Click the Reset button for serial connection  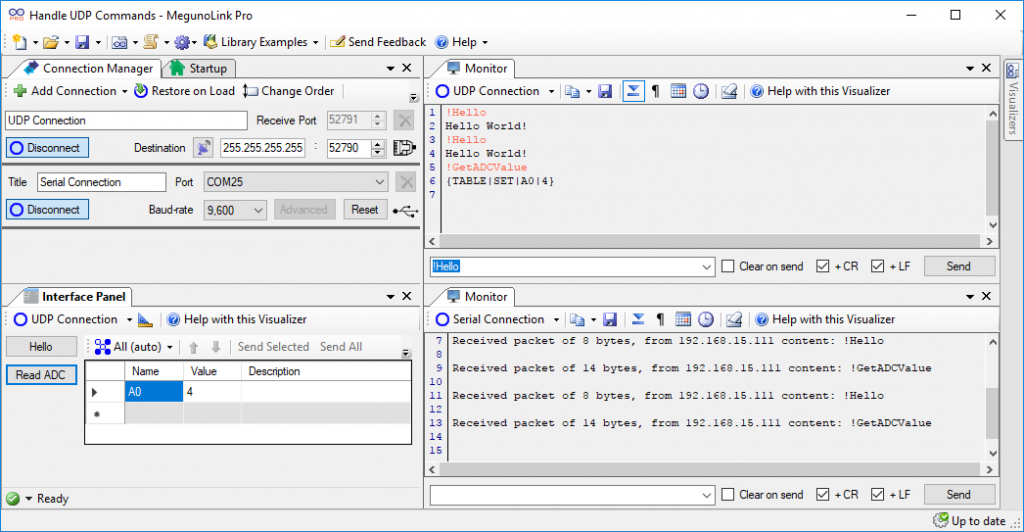click(364, 210)
